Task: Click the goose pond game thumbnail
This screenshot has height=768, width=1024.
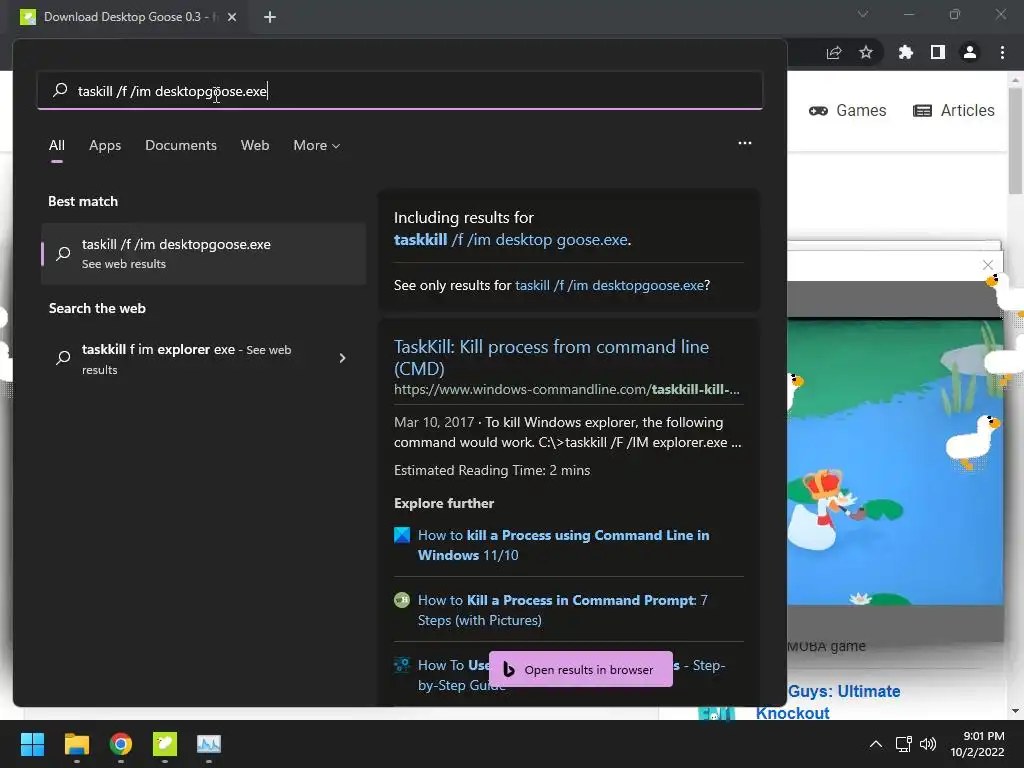Action: (x=895, y=462)
